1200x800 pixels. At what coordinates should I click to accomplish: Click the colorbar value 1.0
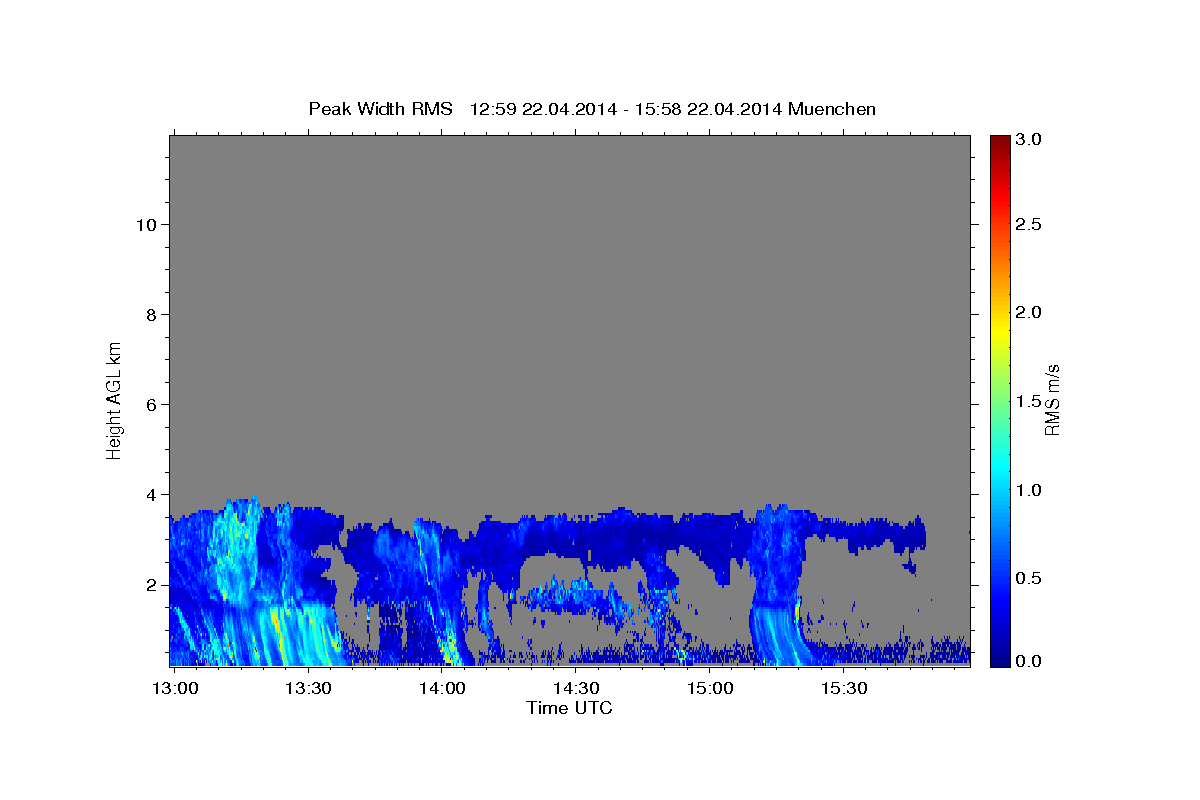click(1030, 490)
